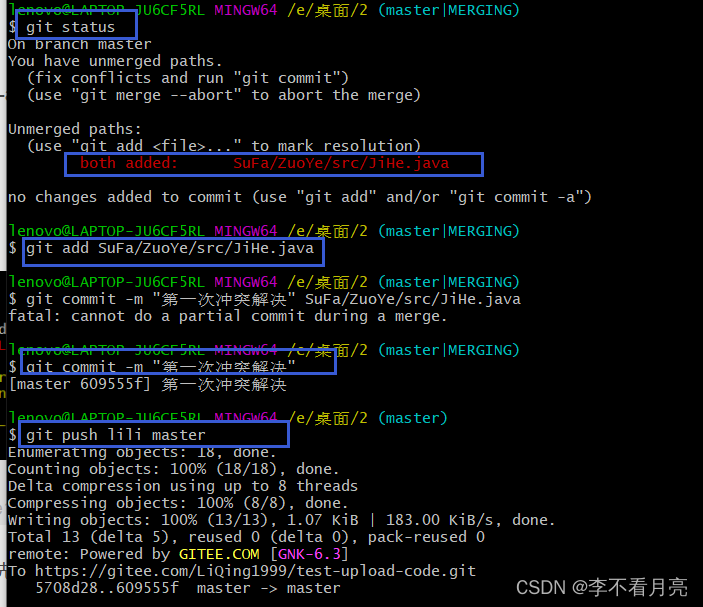
Task: Click the 'Writing objects: 100% (13/13)' line
Action: 282,520
